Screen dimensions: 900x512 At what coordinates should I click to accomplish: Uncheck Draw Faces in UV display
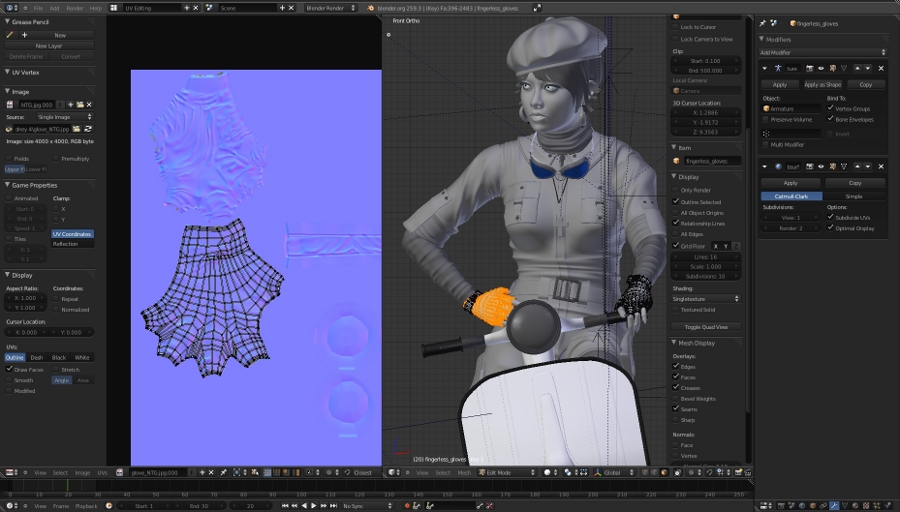(9, 369)
